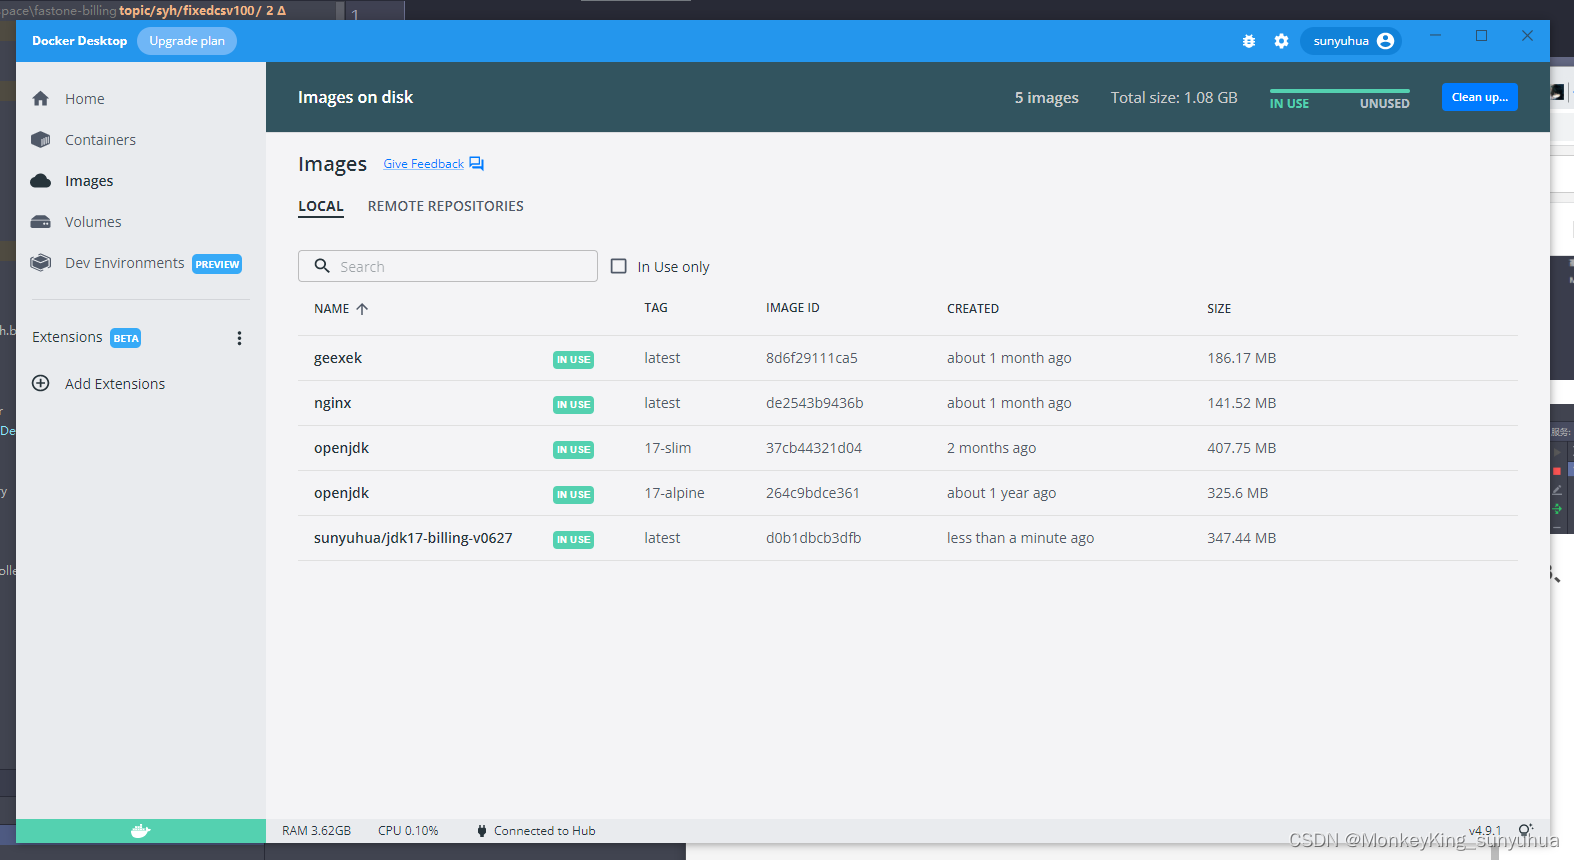Go to Containers in the sidebar
The height and width of the screenshot is (860, 1574).
coord(100,140)
